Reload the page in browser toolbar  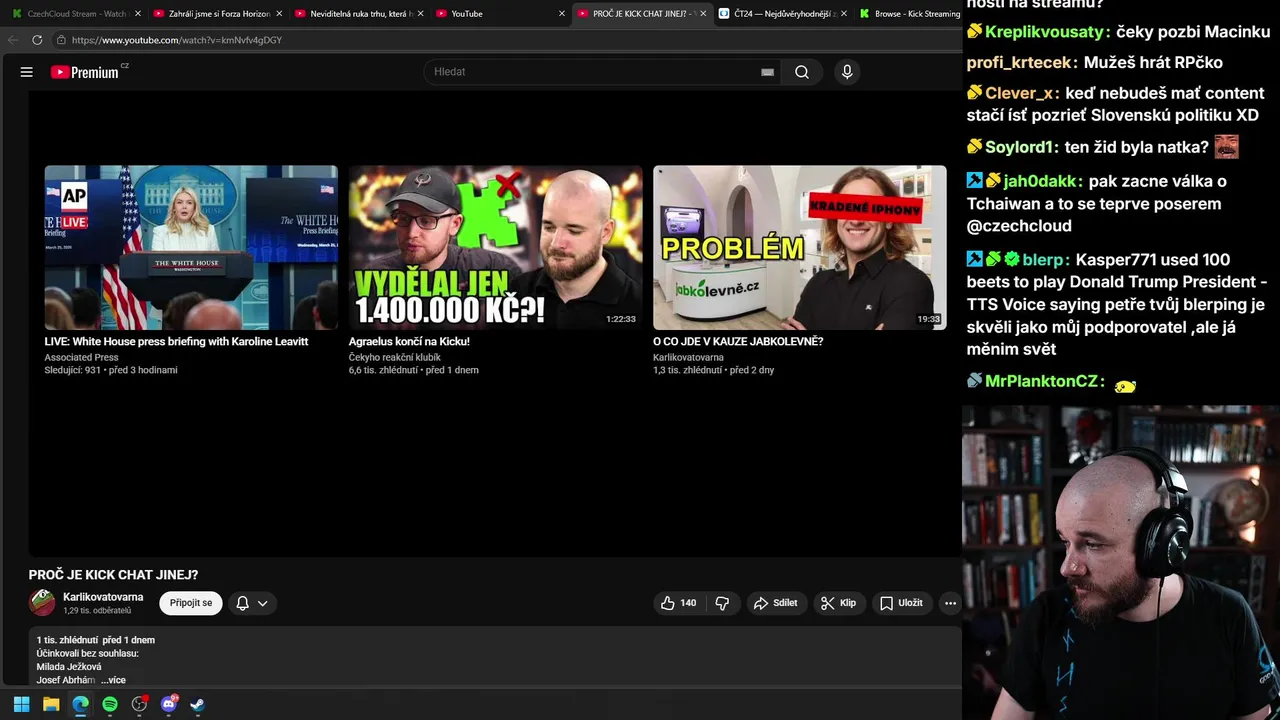(x=37, y=40)
